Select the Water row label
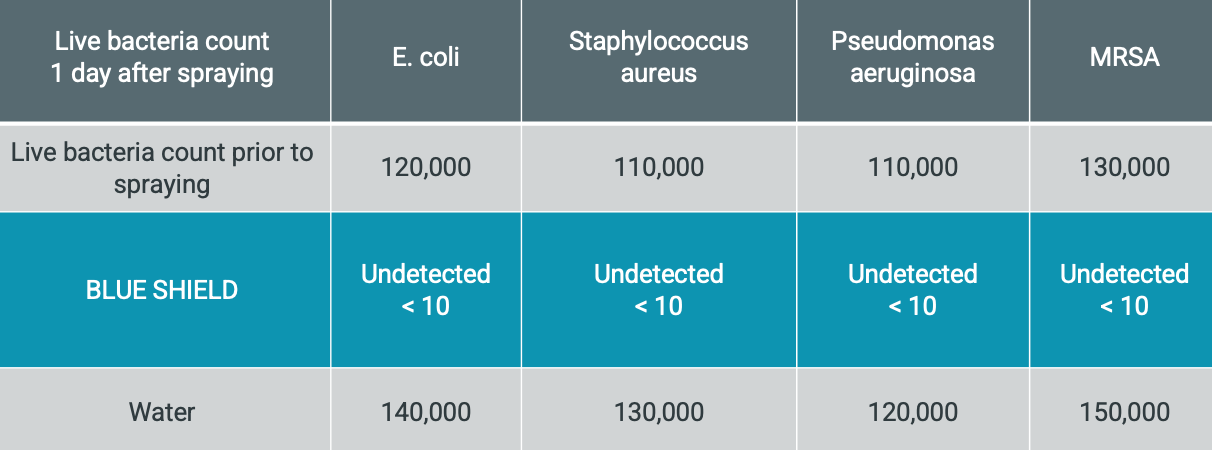Screen dimensions: 1212x450 click(162, 411)
